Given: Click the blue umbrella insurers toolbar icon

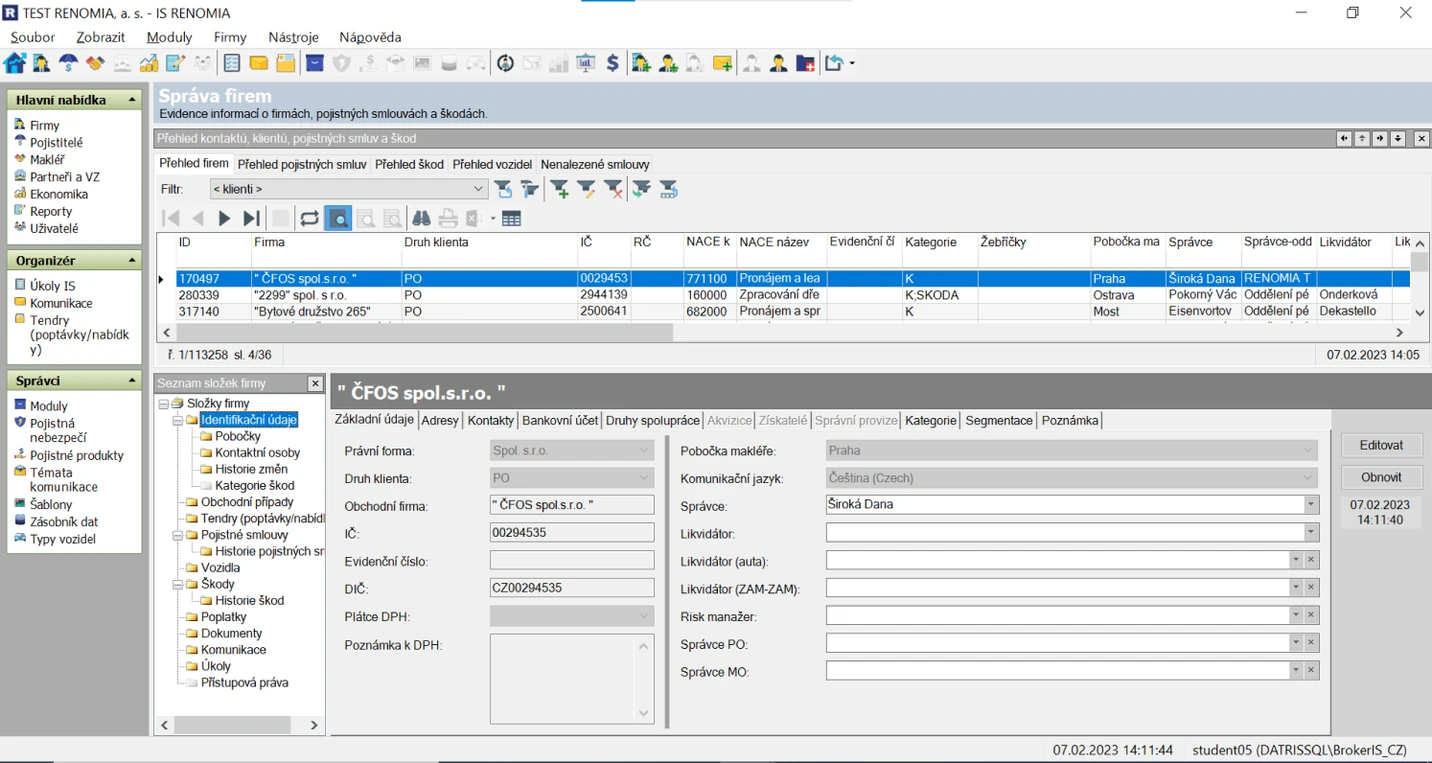Looking at the screenshot, I should [68, 64].
